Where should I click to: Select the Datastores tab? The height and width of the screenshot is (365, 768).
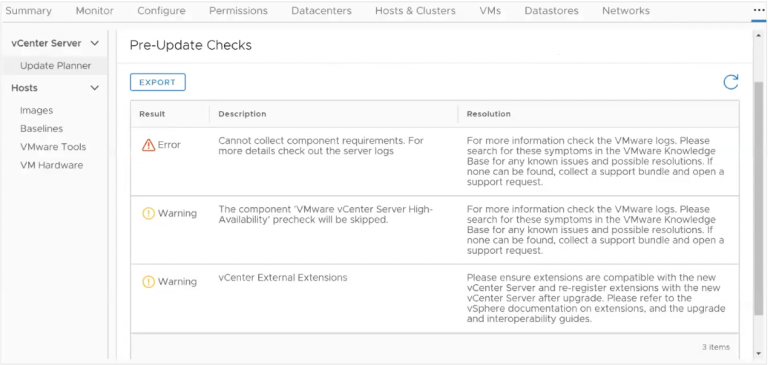(x=552, y=11)
